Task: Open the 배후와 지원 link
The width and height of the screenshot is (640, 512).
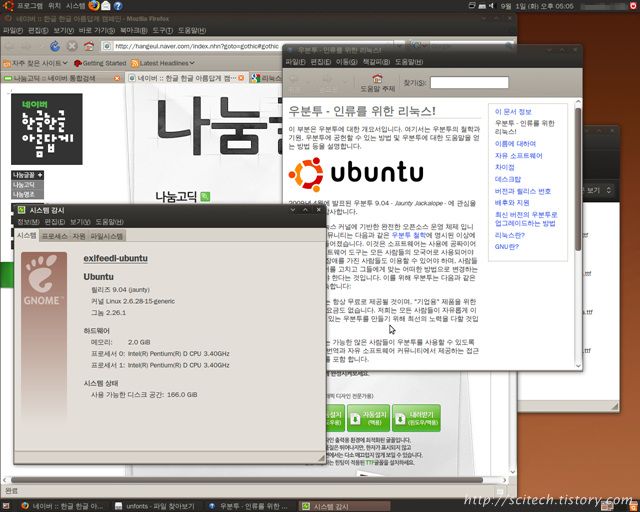Action: pos(512,203)
